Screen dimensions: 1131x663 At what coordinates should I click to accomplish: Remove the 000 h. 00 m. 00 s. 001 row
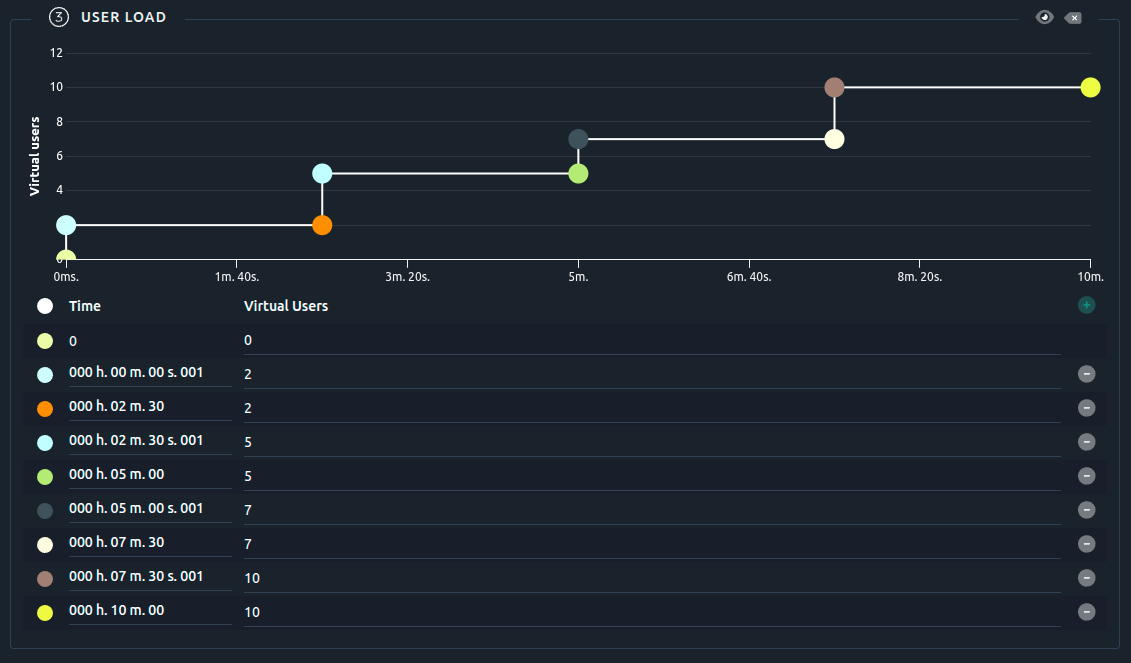(x=1086, y=374)
